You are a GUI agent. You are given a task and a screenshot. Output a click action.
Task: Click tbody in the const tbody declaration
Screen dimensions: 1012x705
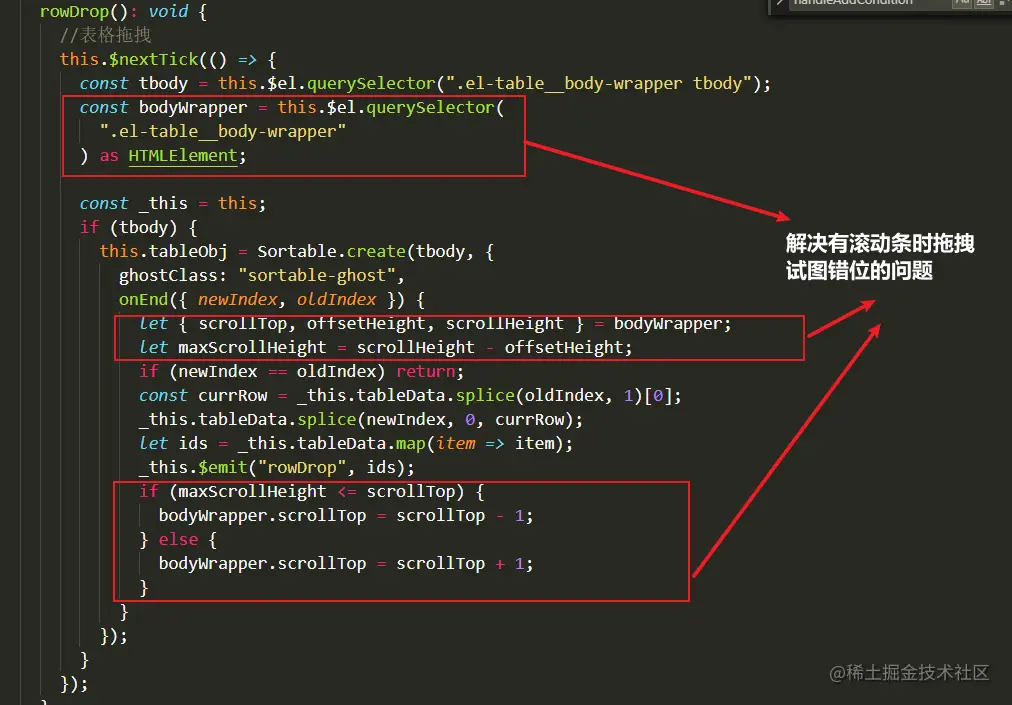163,83
